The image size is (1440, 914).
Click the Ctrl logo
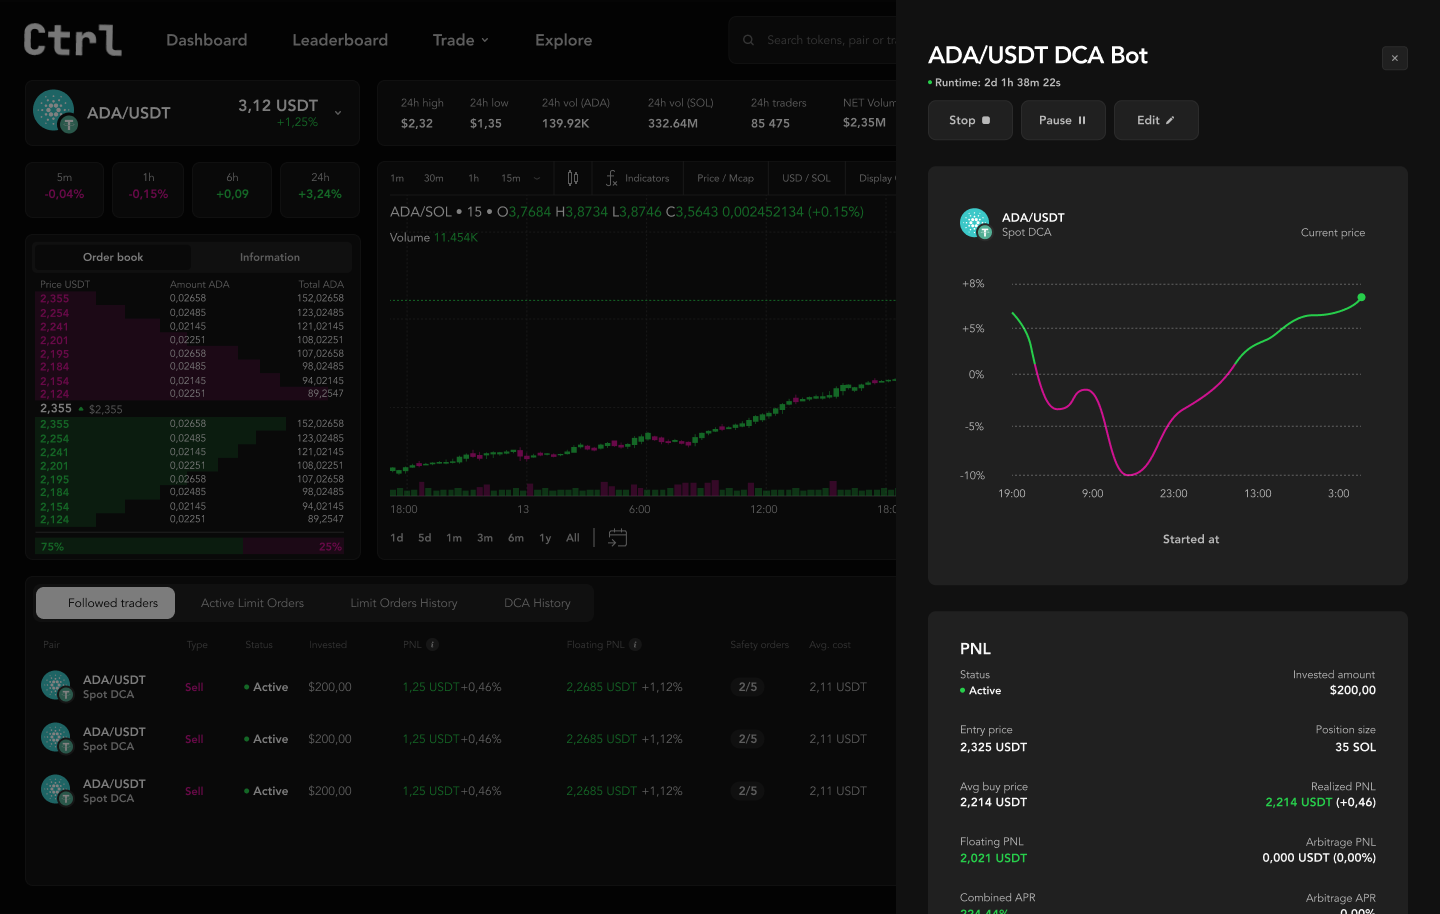point(72,40)
